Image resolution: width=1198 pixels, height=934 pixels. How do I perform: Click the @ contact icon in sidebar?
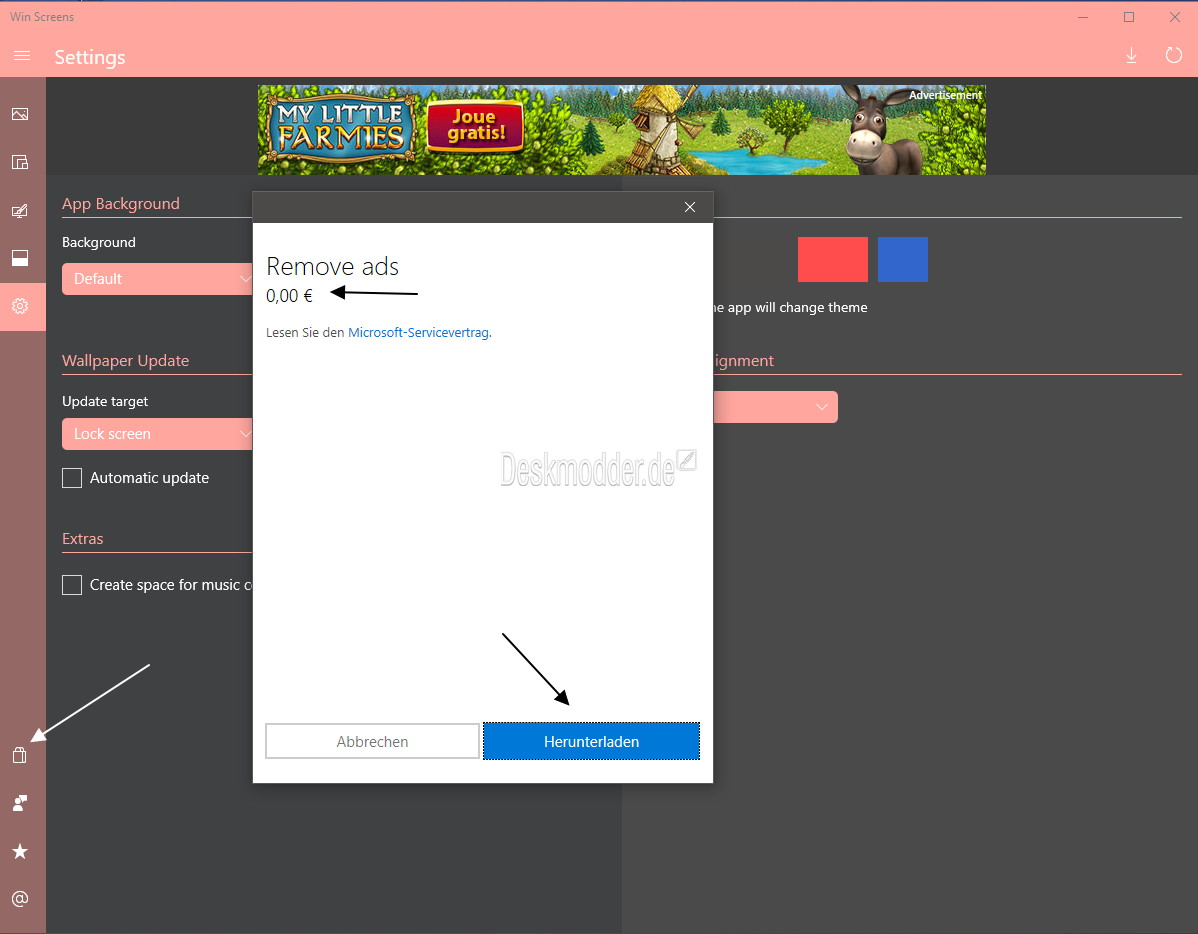pos(20,899)
